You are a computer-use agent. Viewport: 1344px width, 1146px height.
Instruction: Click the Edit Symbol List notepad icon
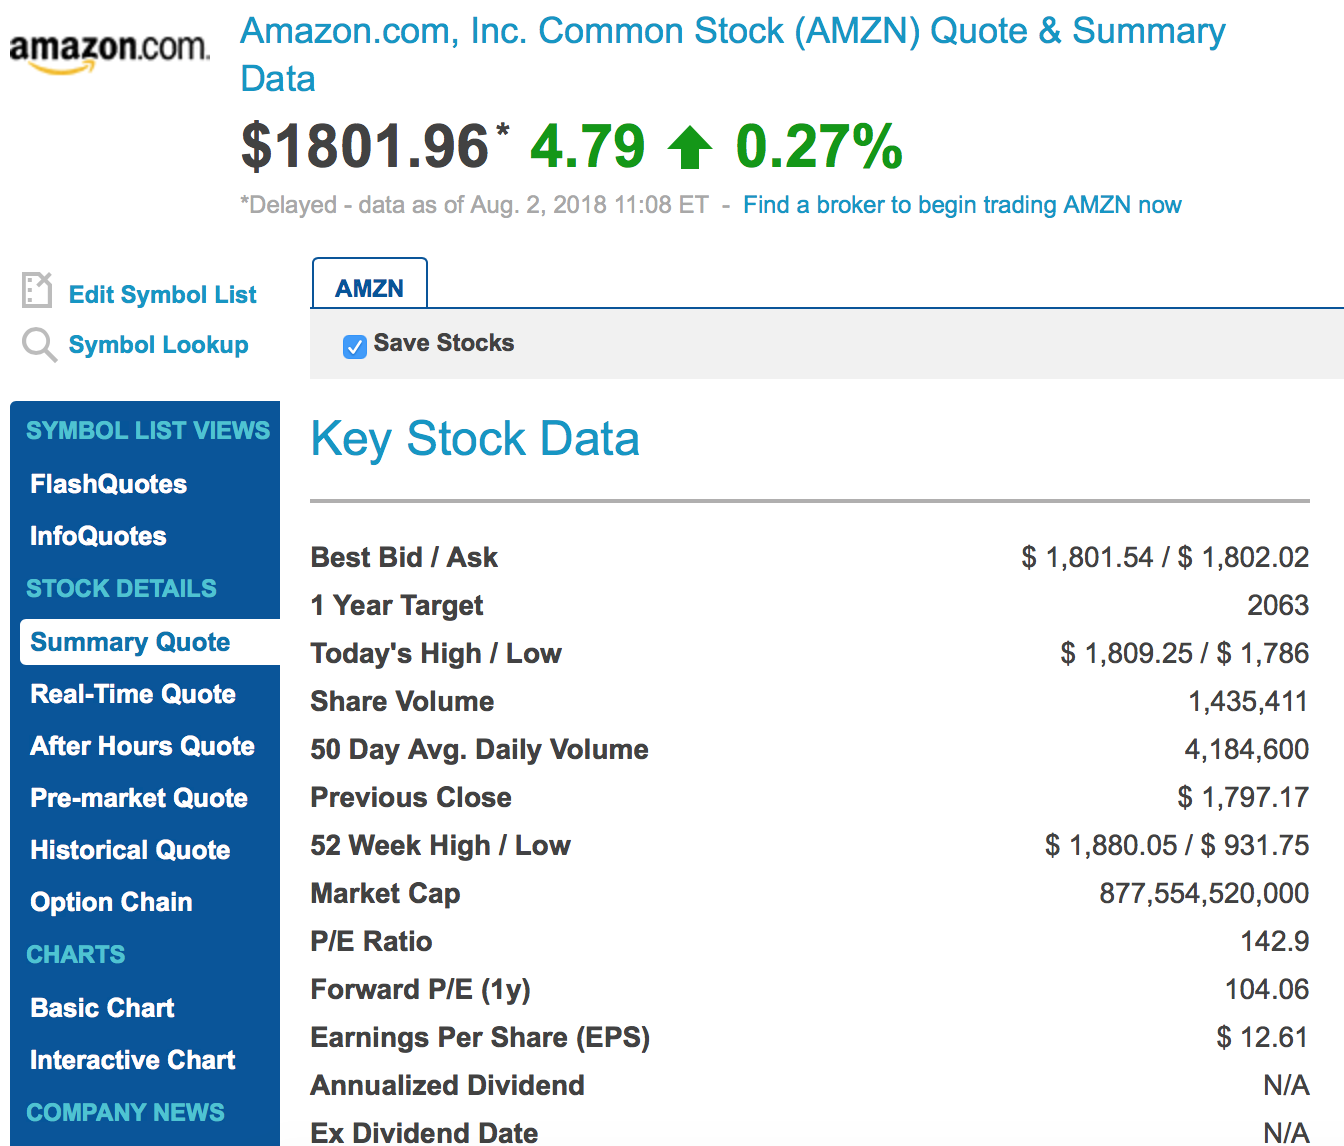coord(37,290)
